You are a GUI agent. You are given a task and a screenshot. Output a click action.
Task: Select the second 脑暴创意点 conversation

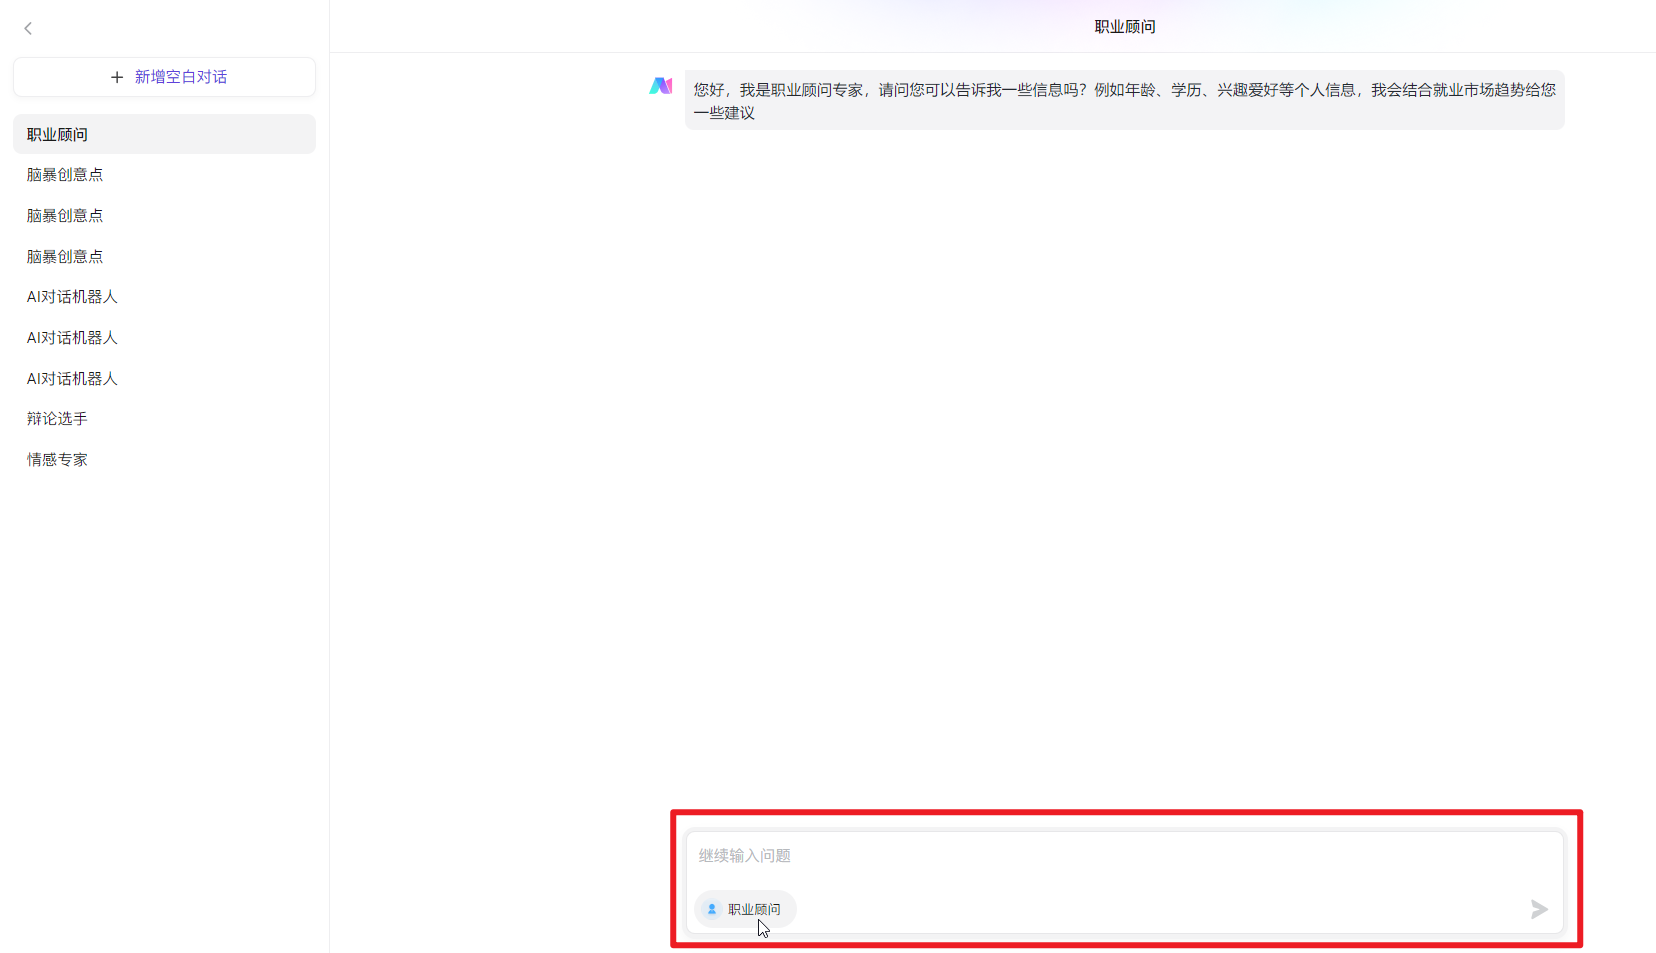coord(64,215)
